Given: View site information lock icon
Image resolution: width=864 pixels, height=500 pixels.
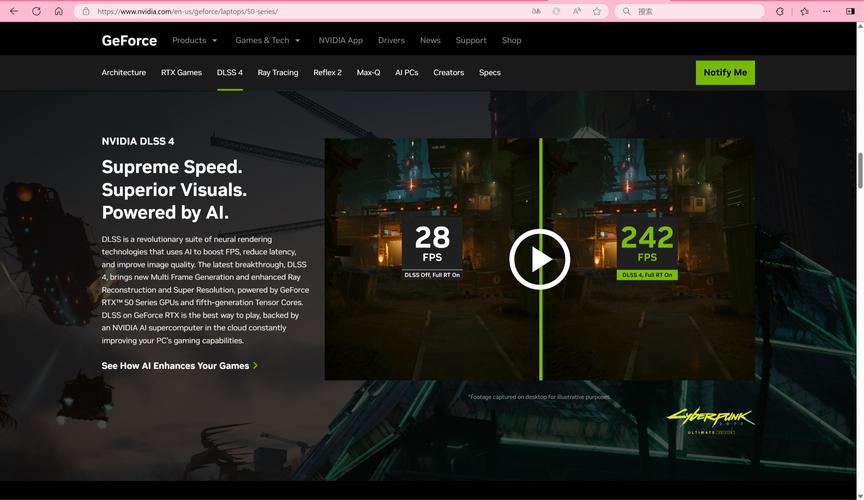Looking at the screenshot, I should pos(86,11).
